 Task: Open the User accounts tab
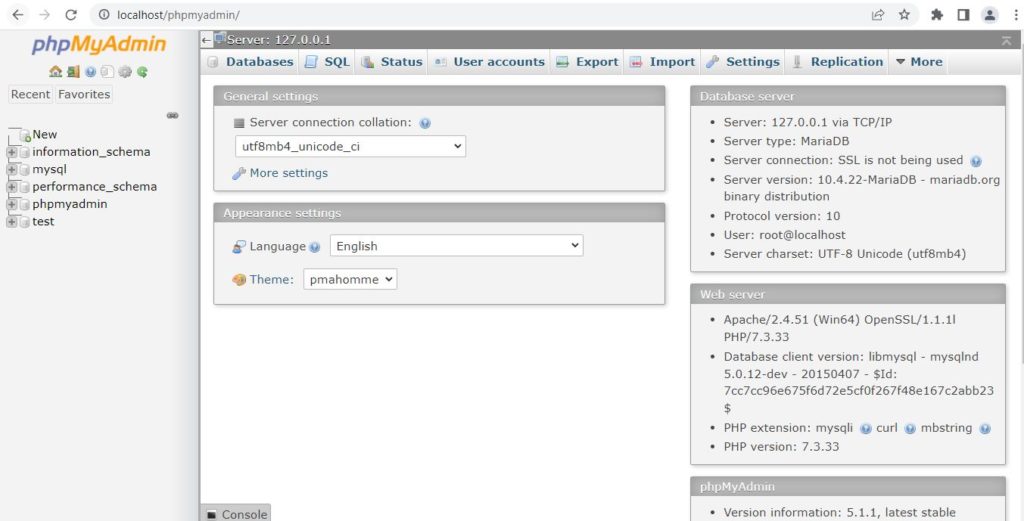pos(490,62)
